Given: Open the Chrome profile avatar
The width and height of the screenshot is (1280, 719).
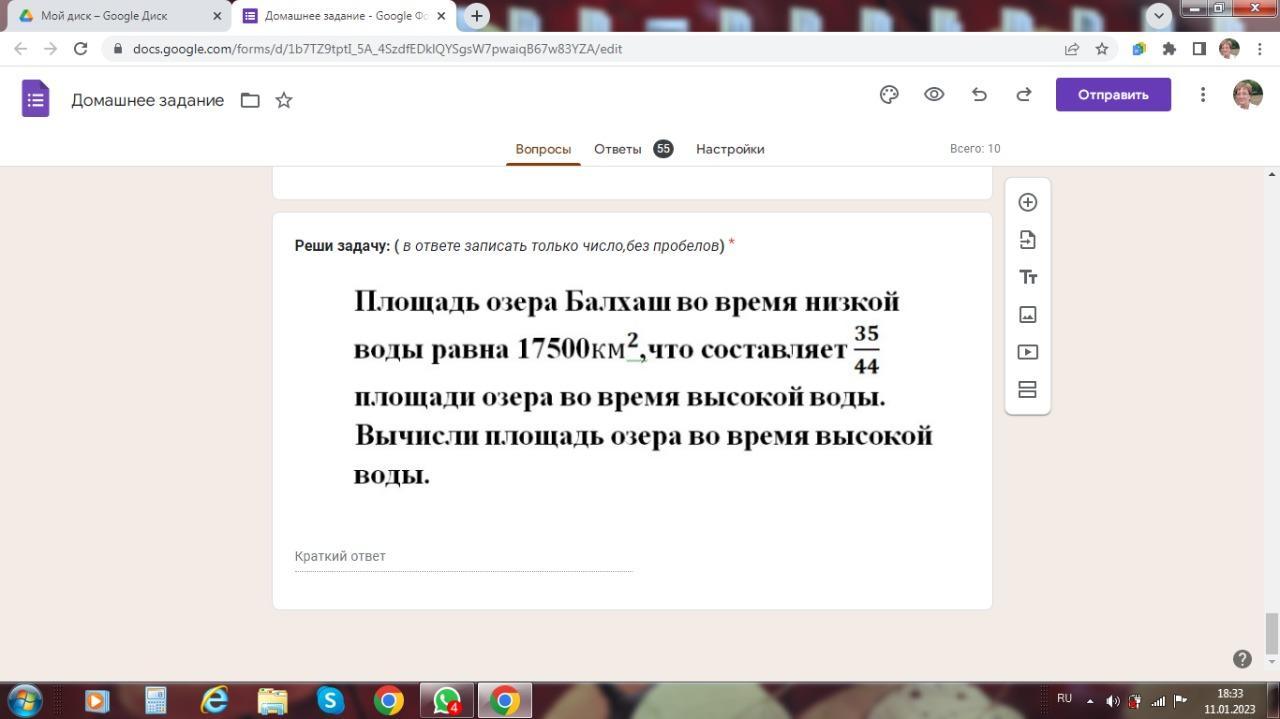Looking at the screenshot, I should (x=1230, y=49).
